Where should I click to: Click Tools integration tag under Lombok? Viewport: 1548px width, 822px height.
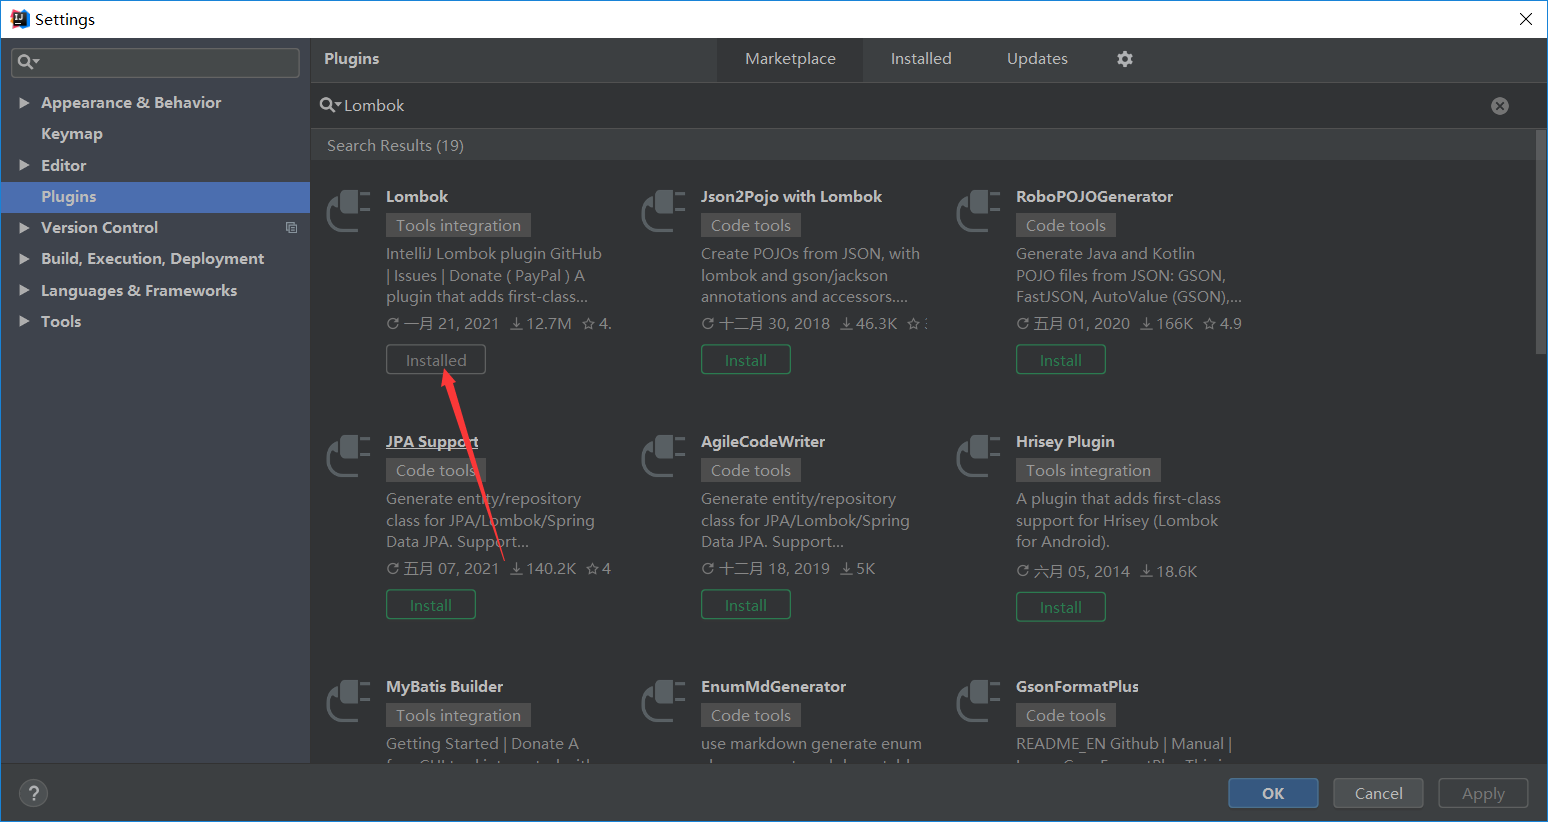[x=458, y=226]
